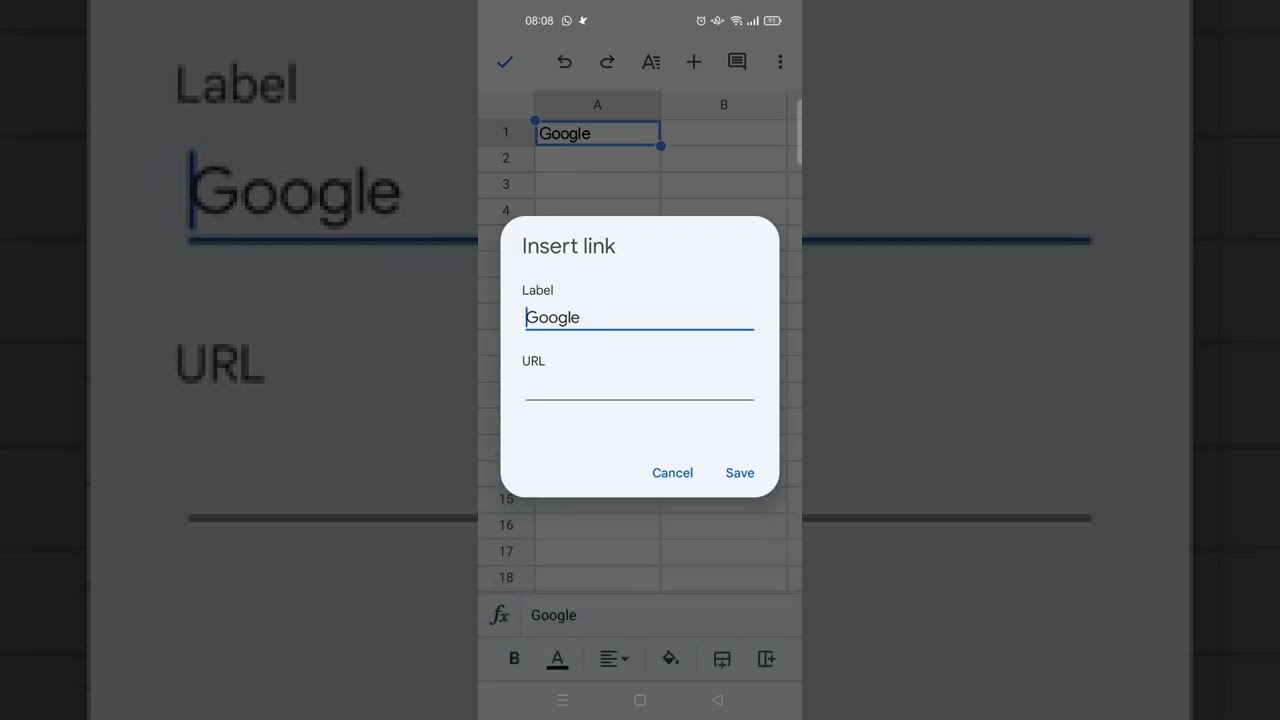Image resolution: width=1280 pixels, height=720 pixels.
Task: Open the text formatting options icon
Action: 651,62
